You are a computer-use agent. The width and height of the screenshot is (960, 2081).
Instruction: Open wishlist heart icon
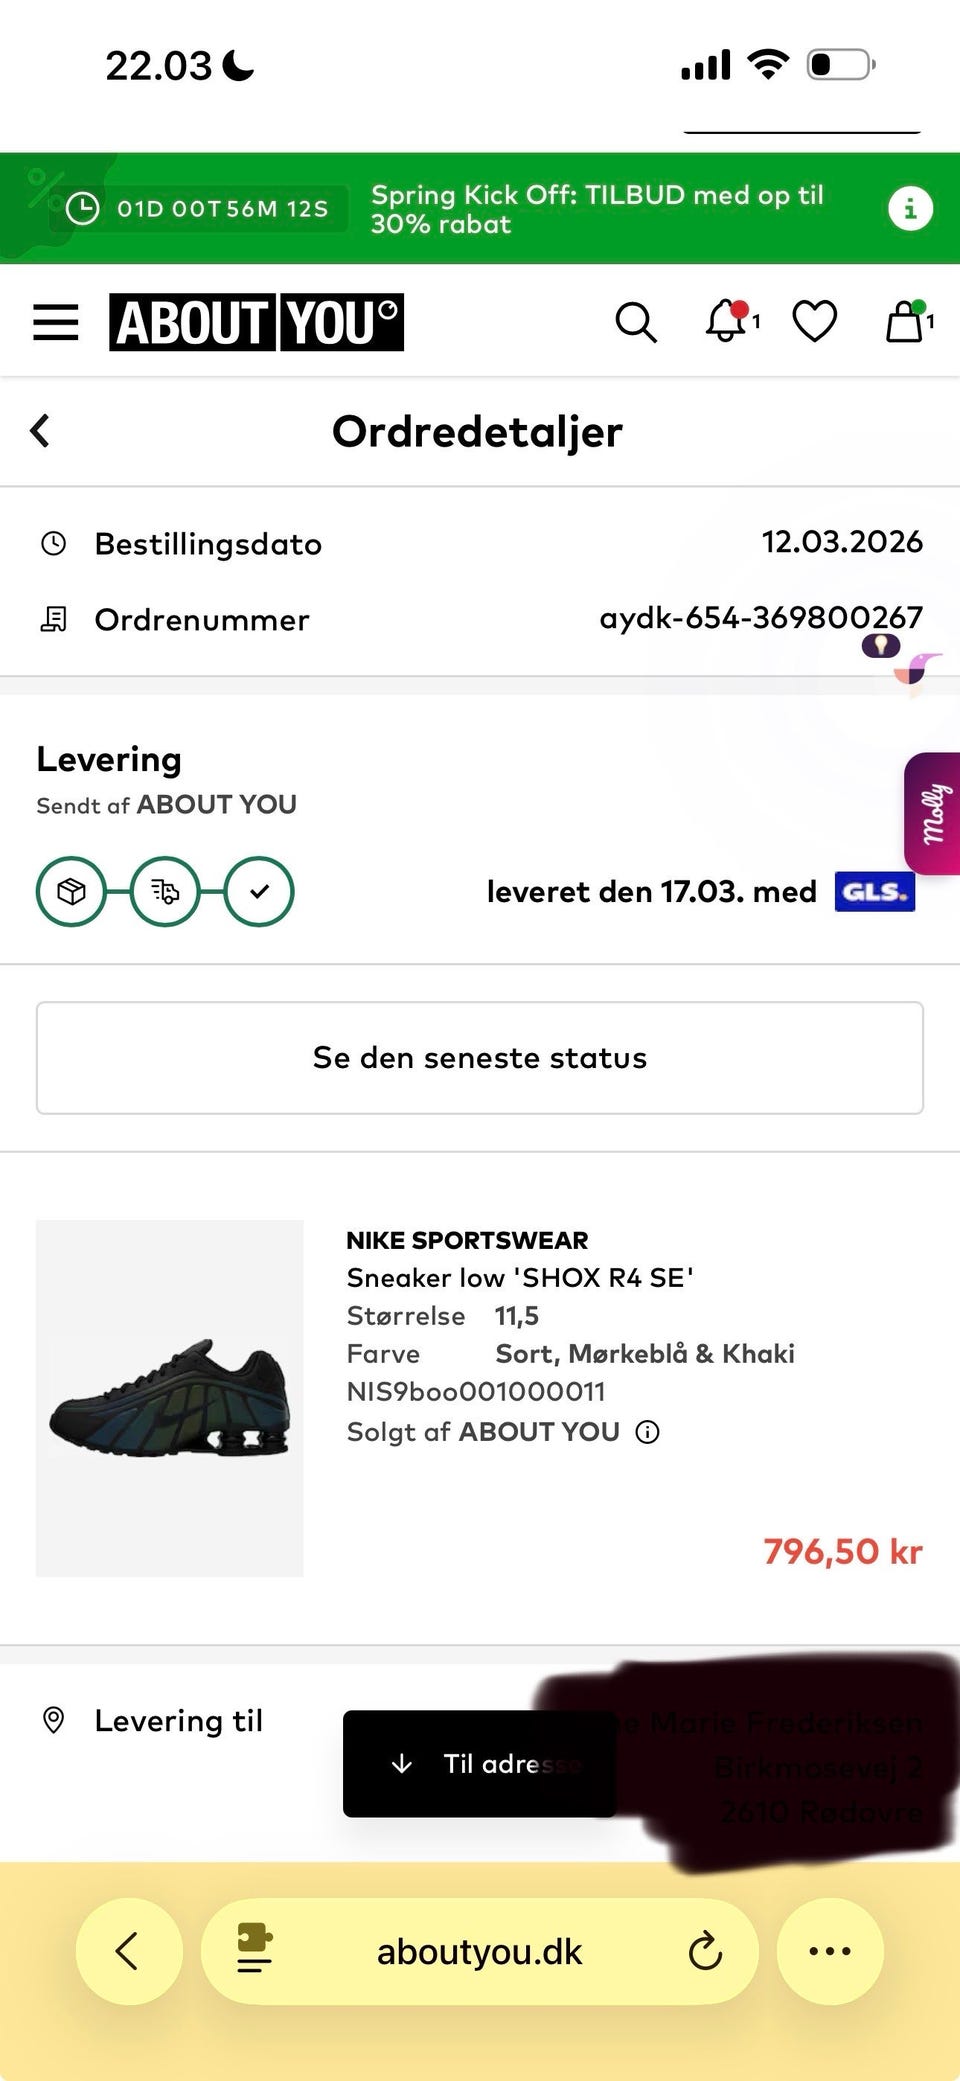click(x=814, y=322)
